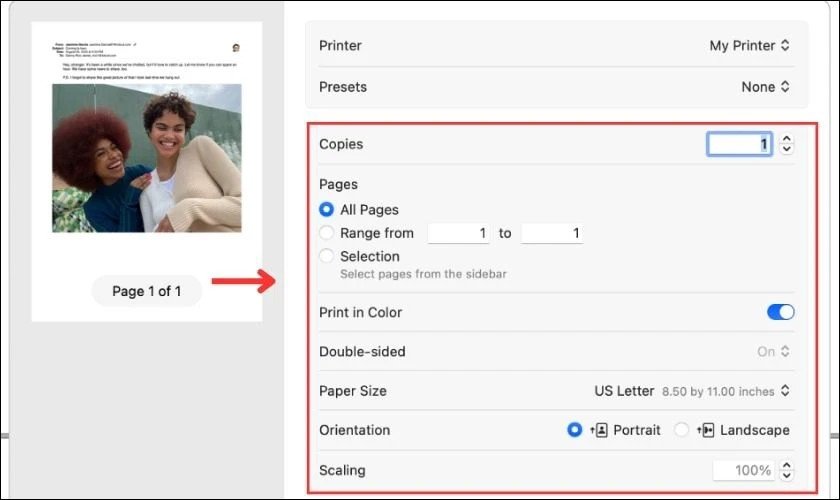840x500 pixels.
Task: Click the Page 1 of 1 label
Action: coord(146,291)
